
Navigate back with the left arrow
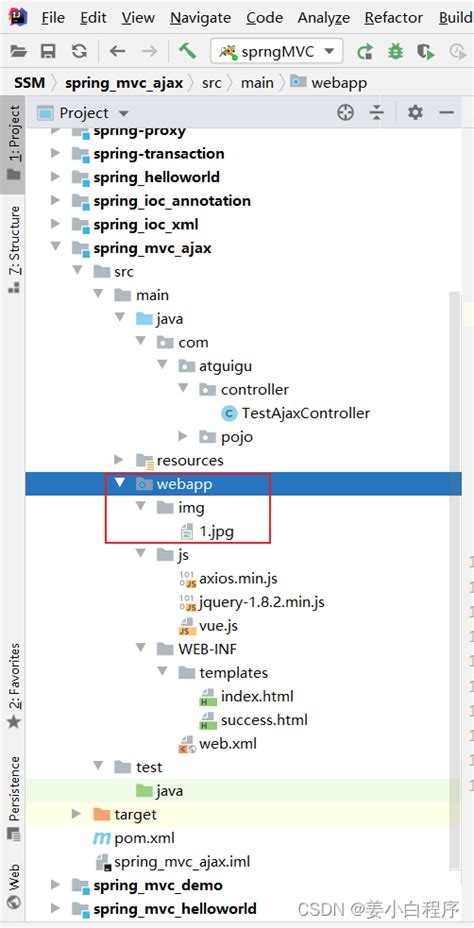pyautogui.click(x=118, y=51)
